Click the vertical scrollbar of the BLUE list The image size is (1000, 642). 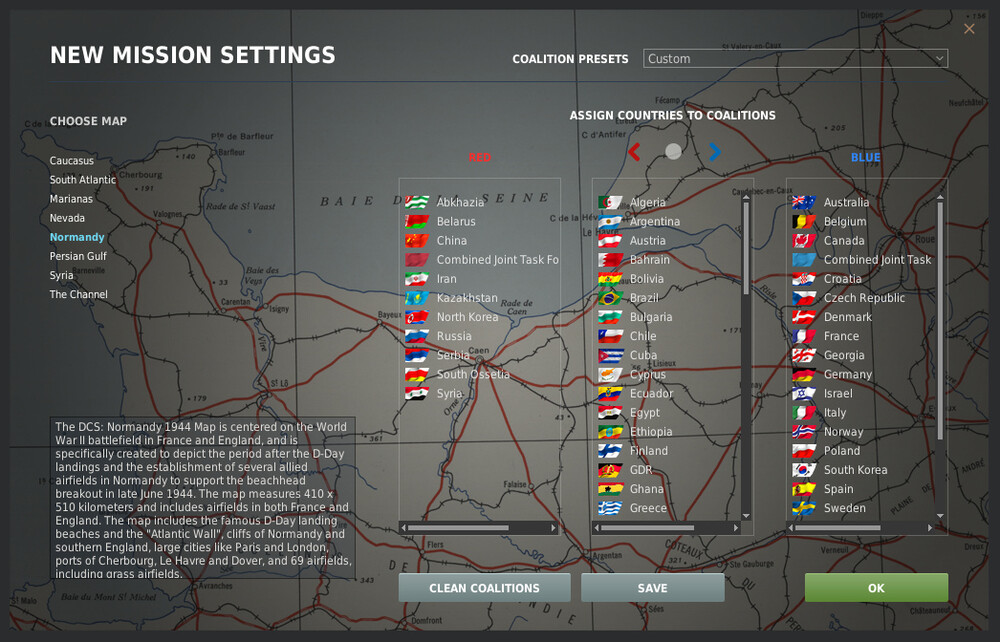940,321
